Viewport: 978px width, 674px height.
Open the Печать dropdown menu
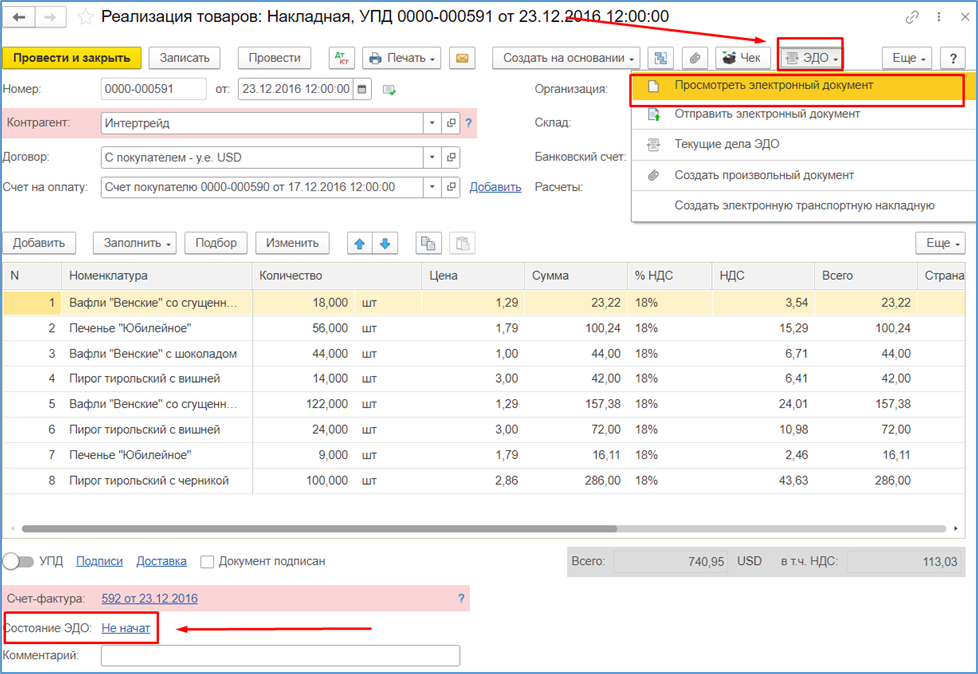pos(402,58)
